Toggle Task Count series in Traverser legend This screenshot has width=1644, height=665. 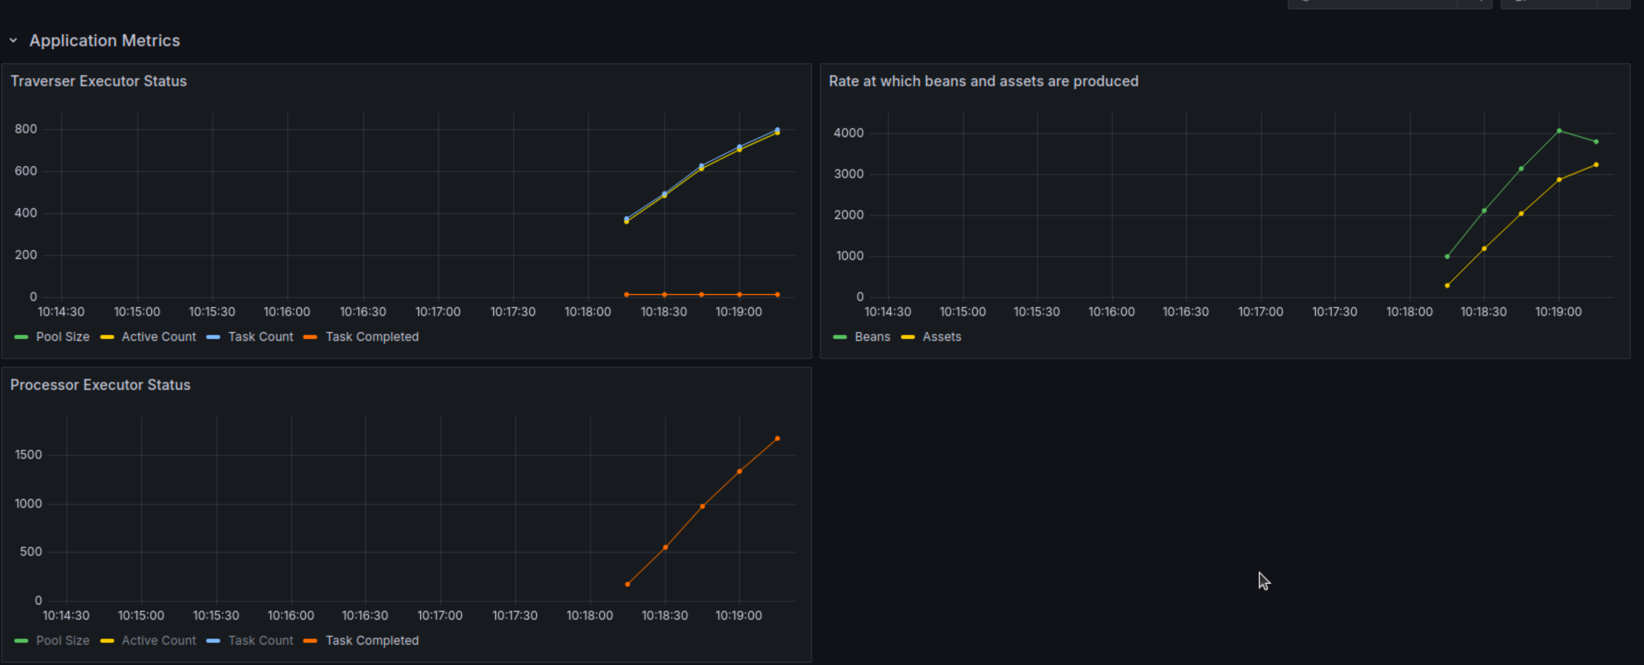click(260, 337)
